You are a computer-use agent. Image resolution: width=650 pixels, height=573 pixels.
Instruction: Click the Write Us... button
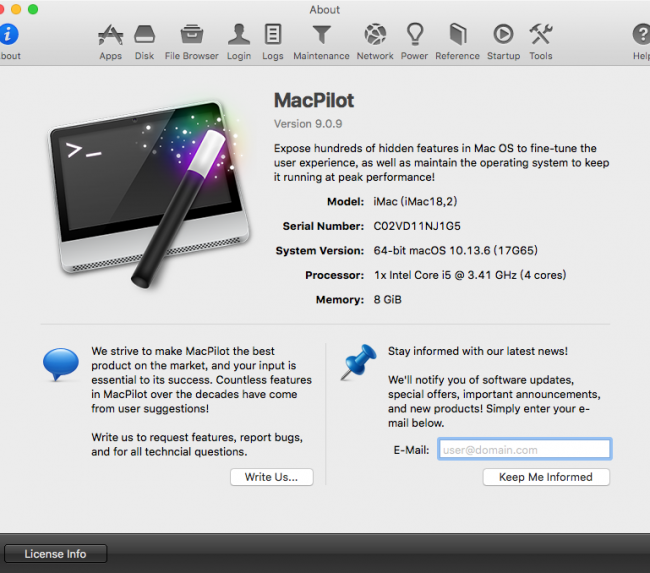272,477
